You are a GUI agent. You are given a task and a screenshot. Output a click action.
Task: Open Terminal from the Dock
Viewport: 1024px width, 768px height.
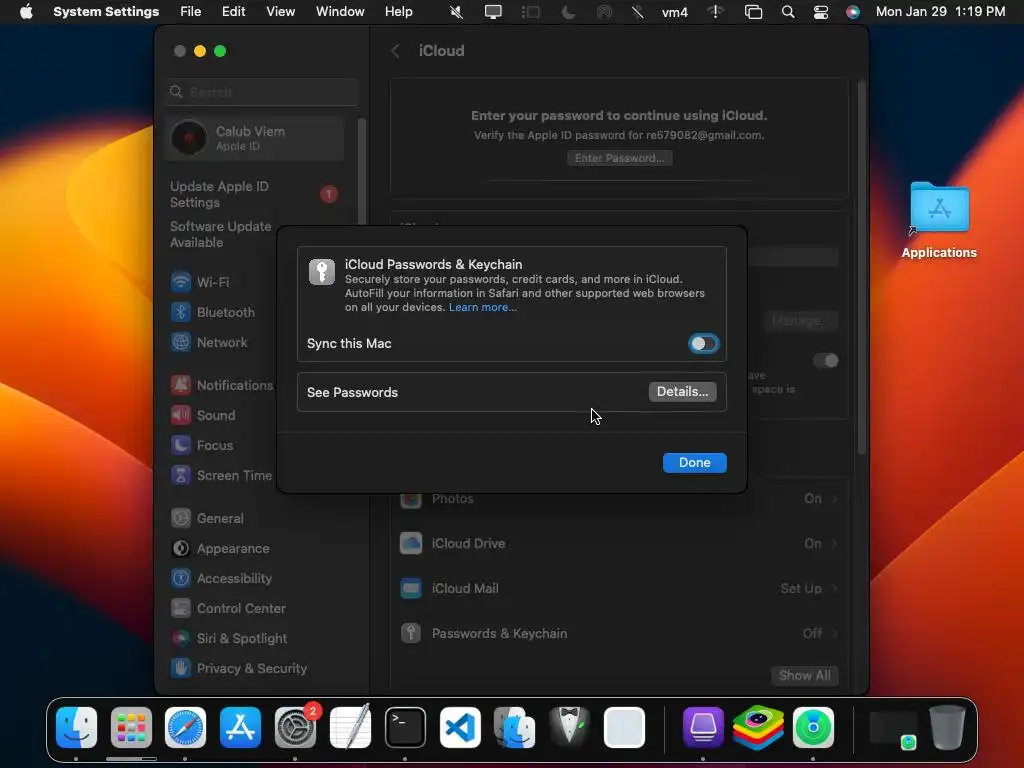click(x=405, y=728)
